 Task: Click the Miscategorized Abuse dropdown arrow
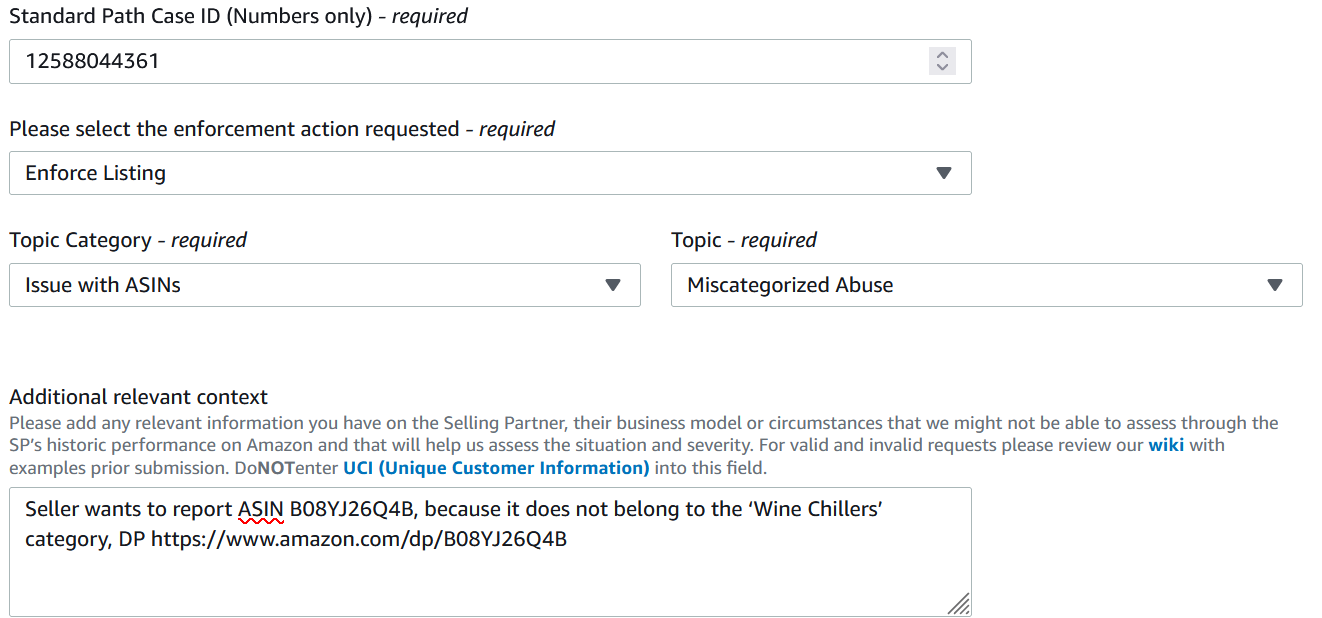(x=1275, y=285)
